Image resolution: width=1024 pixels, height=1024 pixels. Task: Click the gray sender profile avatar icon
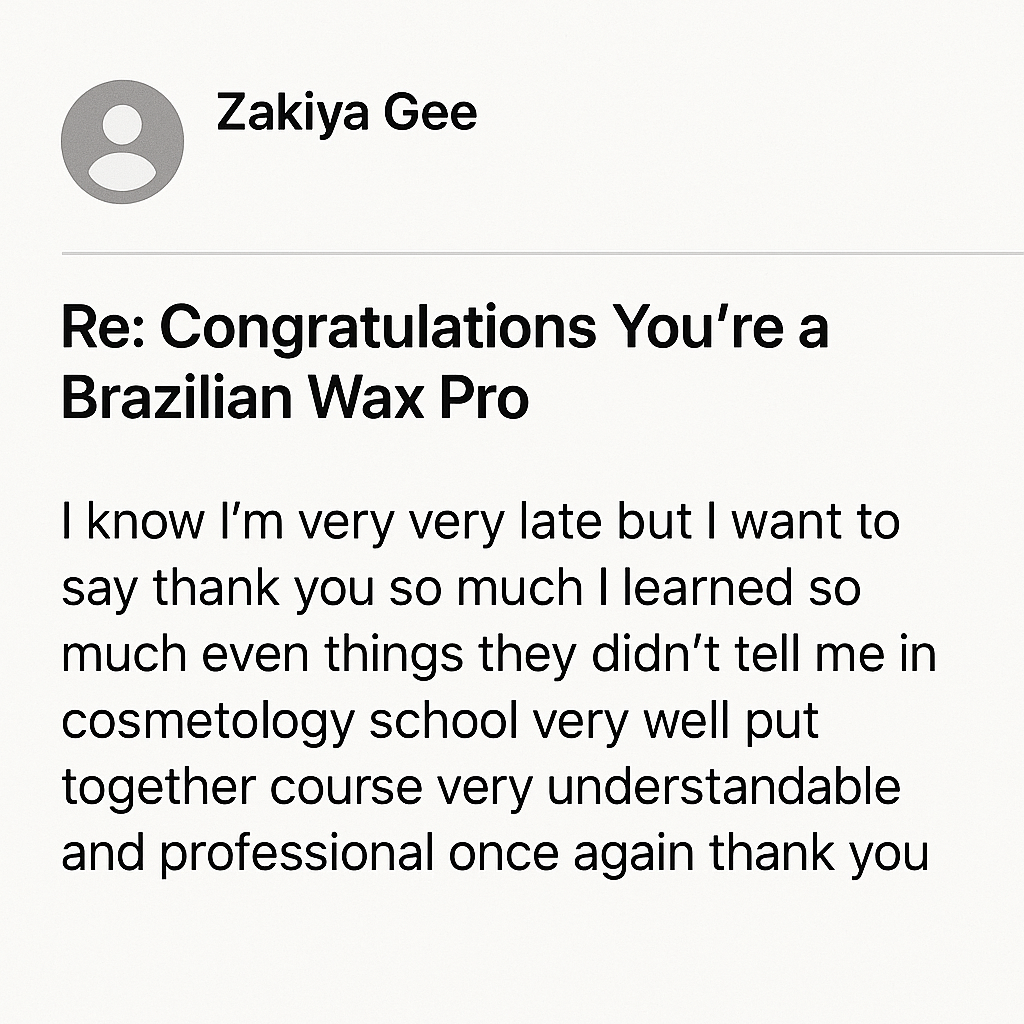click(x=122, y=142)
